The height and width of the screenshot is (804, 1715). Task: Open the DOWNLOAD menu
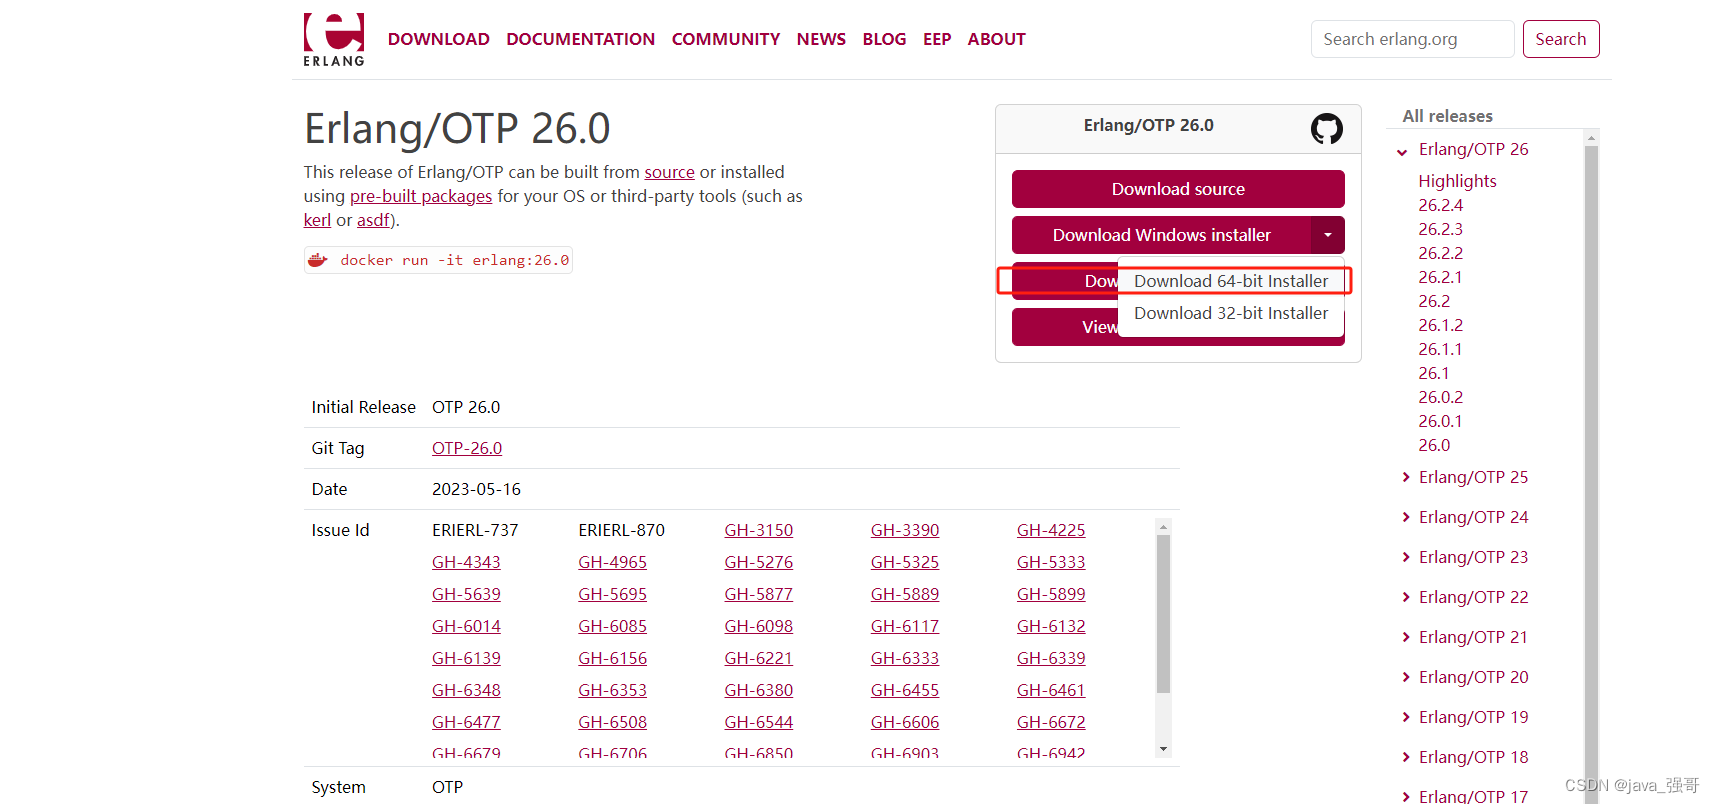438,39
